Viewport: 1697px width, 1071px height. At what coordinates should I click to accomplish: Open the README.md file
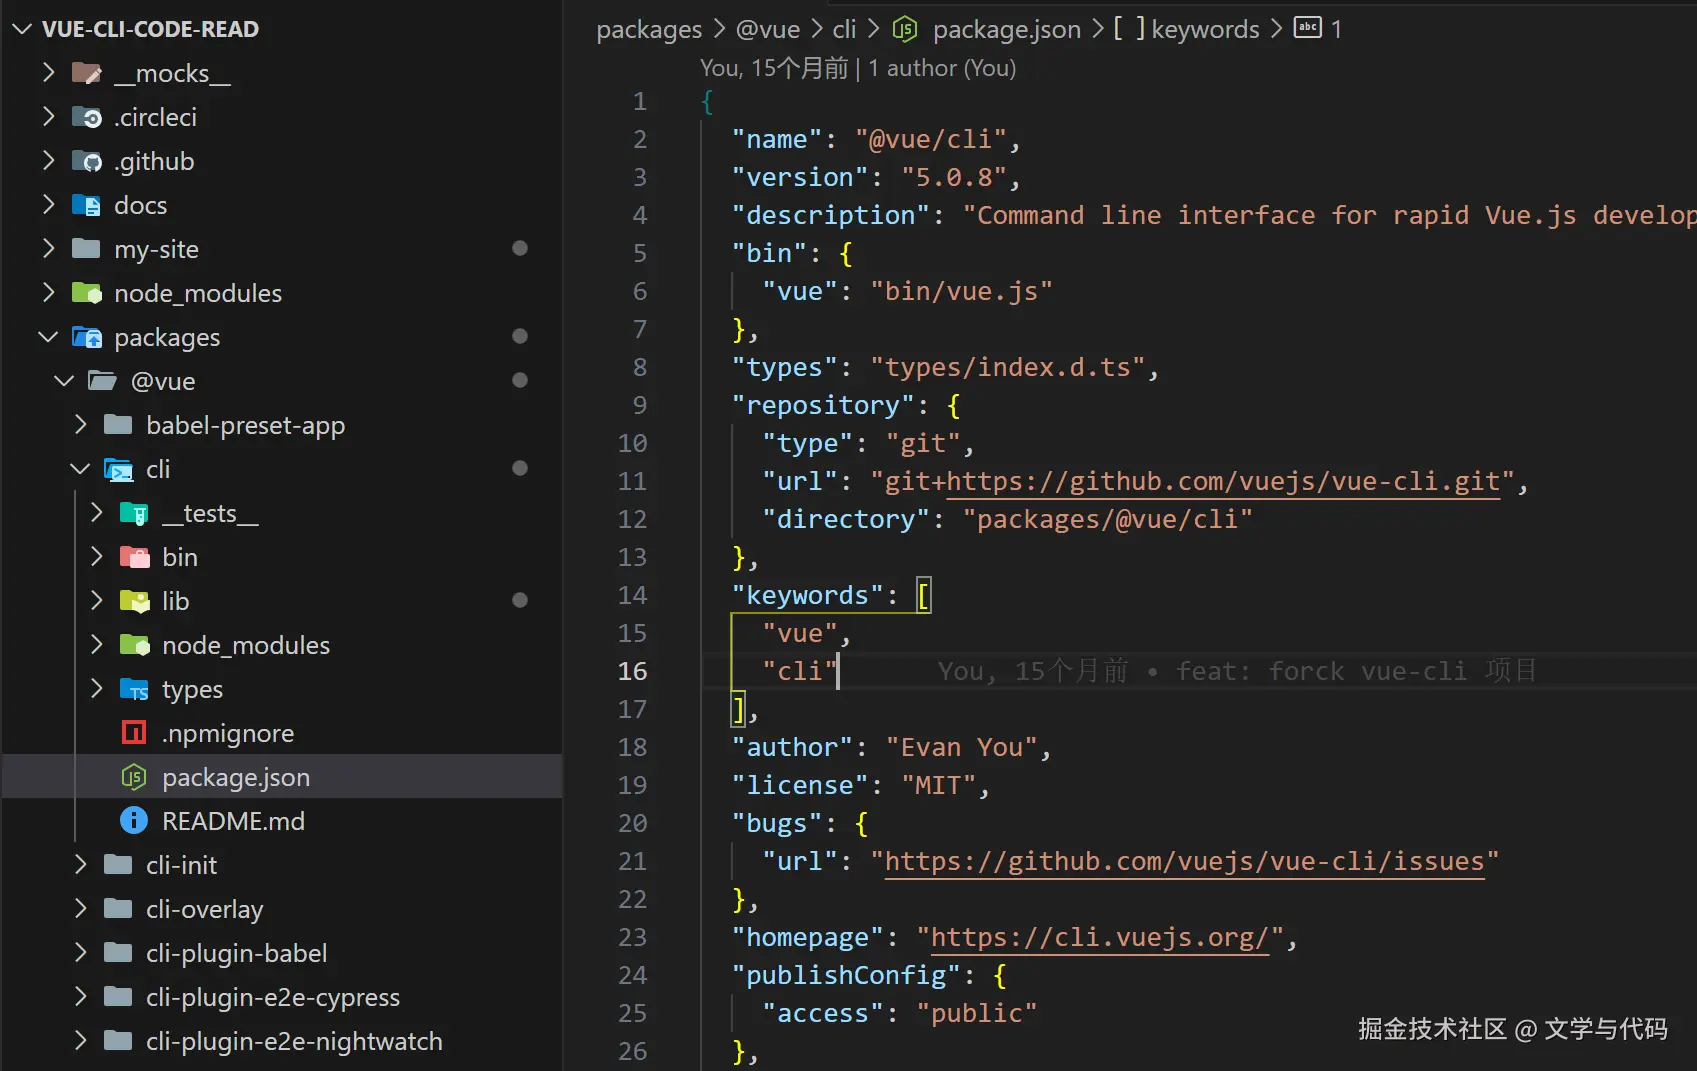pos(233,821)
